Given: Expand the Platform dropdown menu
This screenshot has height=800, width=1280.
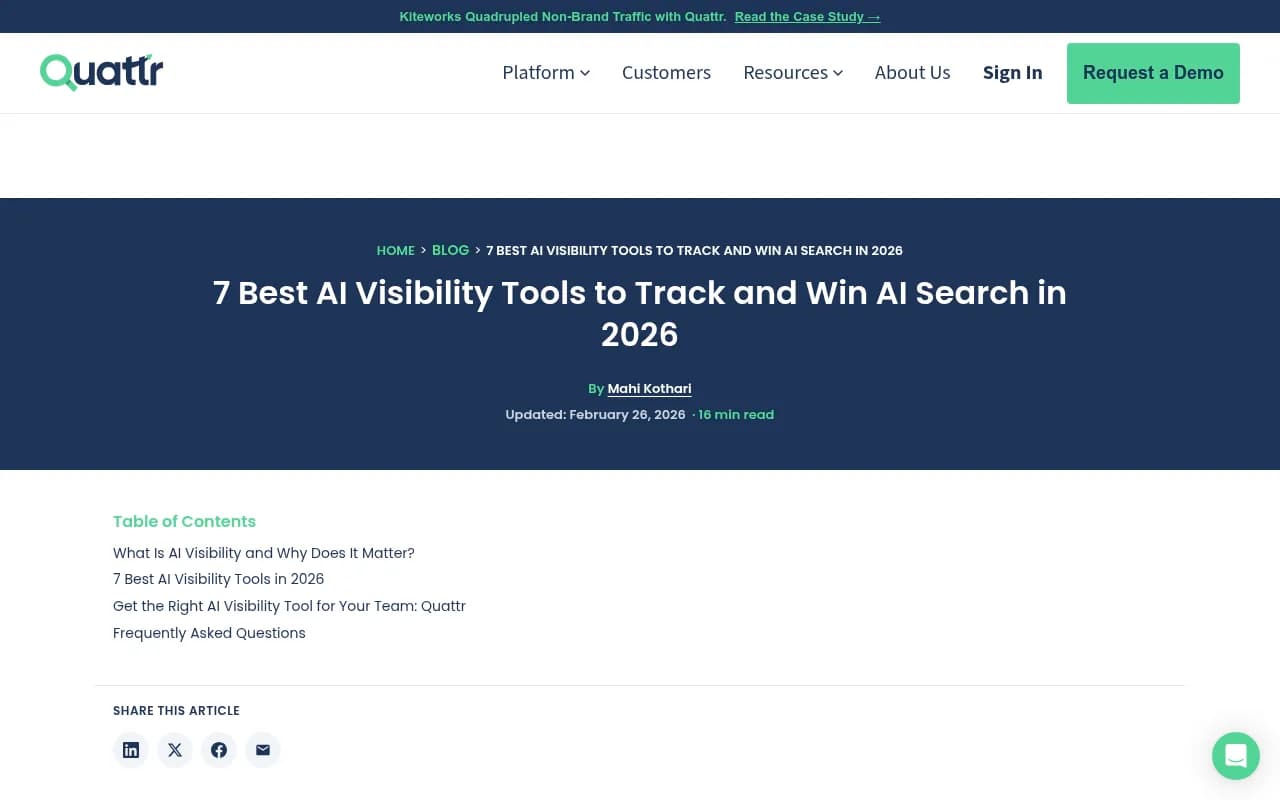Looking at the screenshot, I should point(545,72).
